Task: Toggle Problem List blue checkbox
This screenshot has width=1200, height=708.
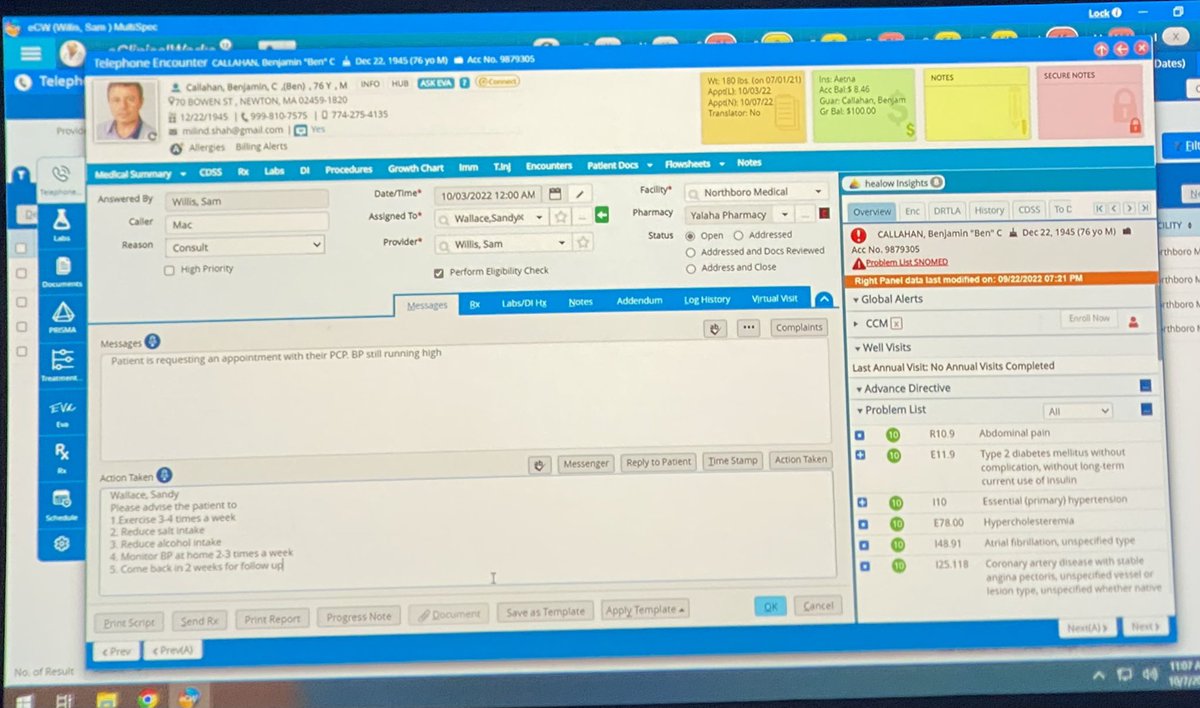Action: 1146,409
